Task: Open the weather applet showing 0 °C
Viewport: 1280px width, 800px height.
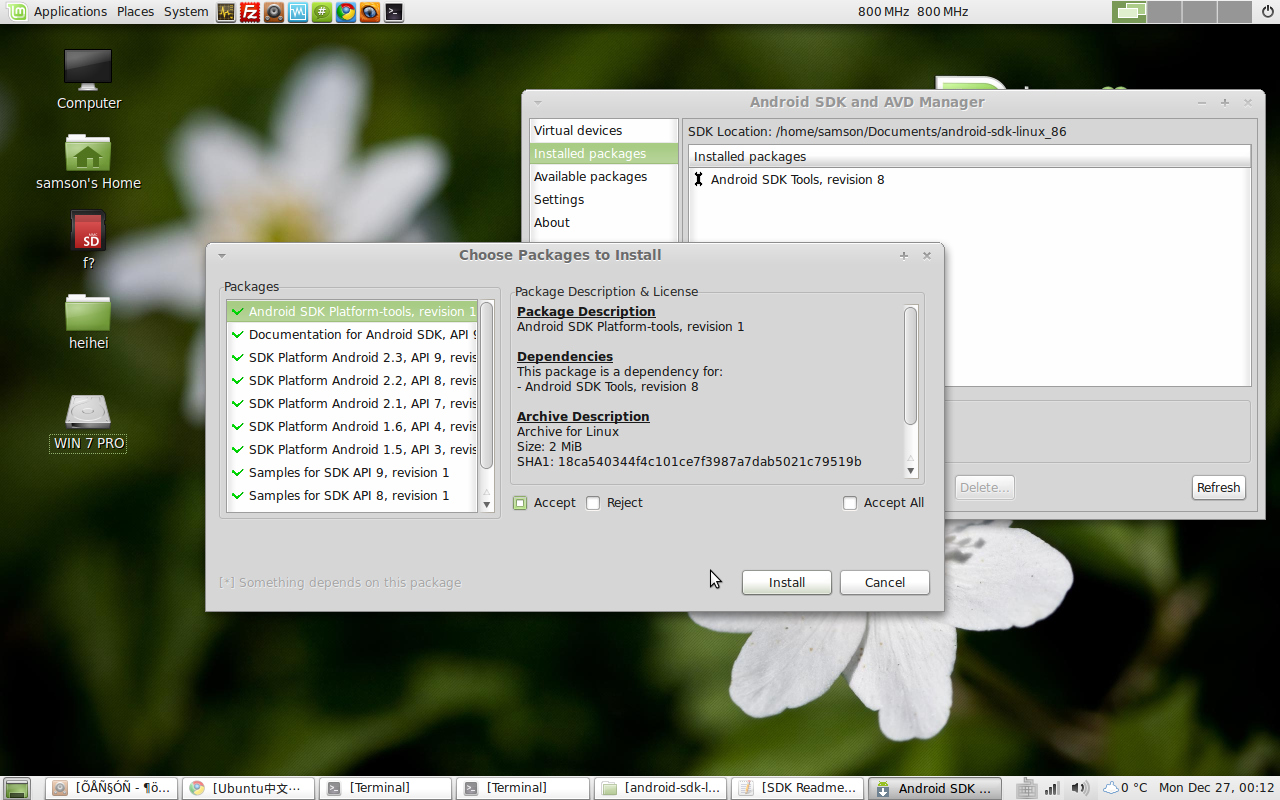Action: (x=1125, y=788)
